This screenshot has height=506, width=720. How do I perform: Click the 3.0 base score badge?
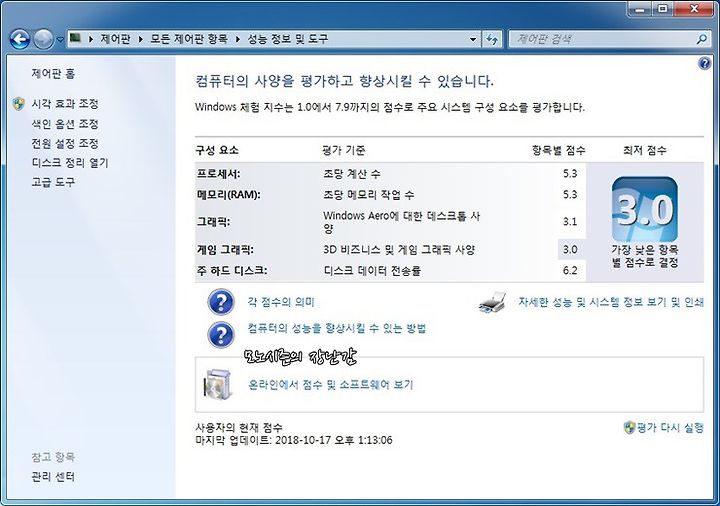tap(645, 209)
